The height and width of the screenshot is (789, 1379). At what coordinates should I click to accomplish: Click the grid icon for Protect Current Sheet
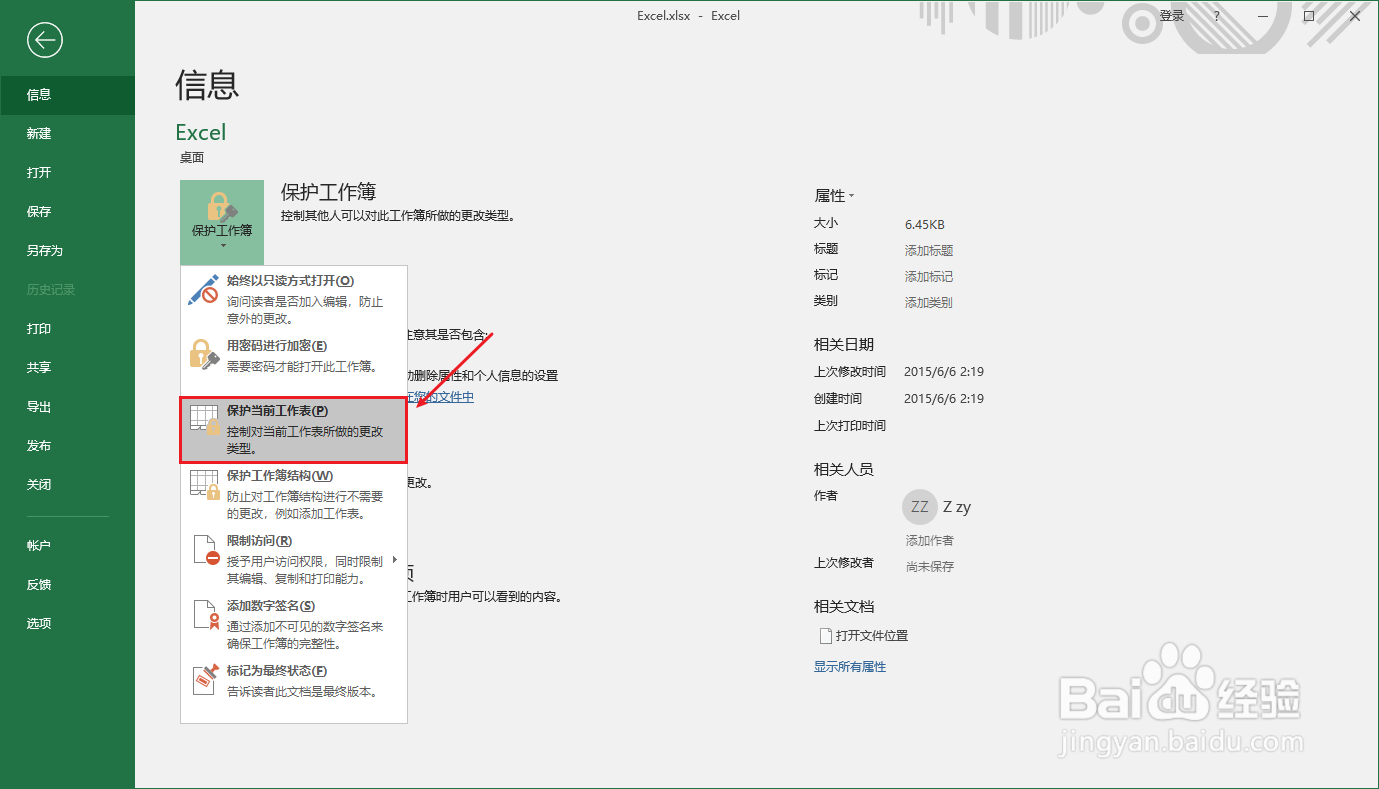tap(204, 420)
